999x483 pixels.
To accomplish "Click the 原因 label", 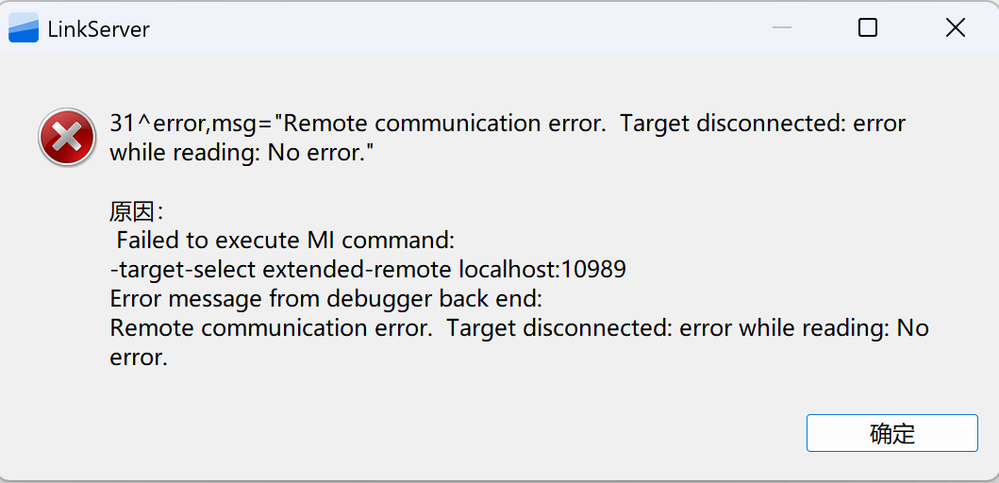I will [136, 212].
